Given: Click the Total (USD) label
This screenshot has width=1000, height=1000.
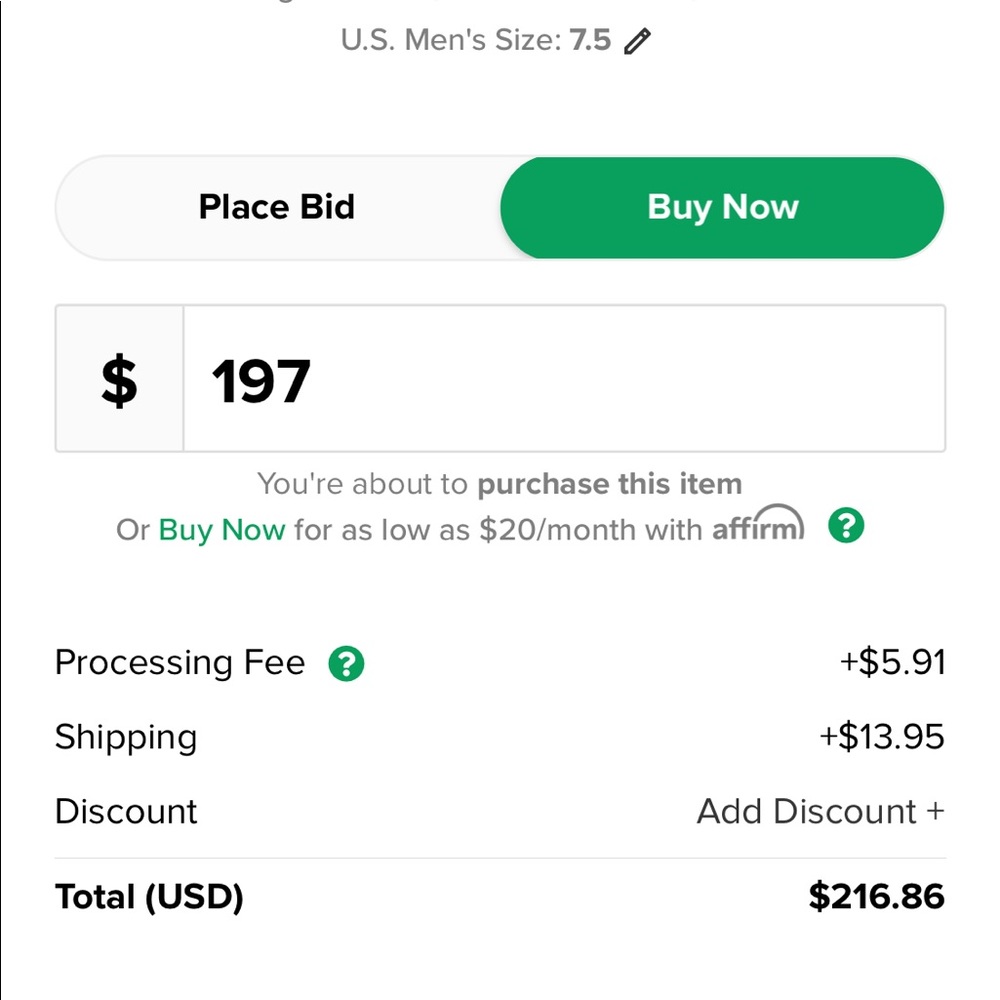Looking at the screenshot, I should (149, 897).
